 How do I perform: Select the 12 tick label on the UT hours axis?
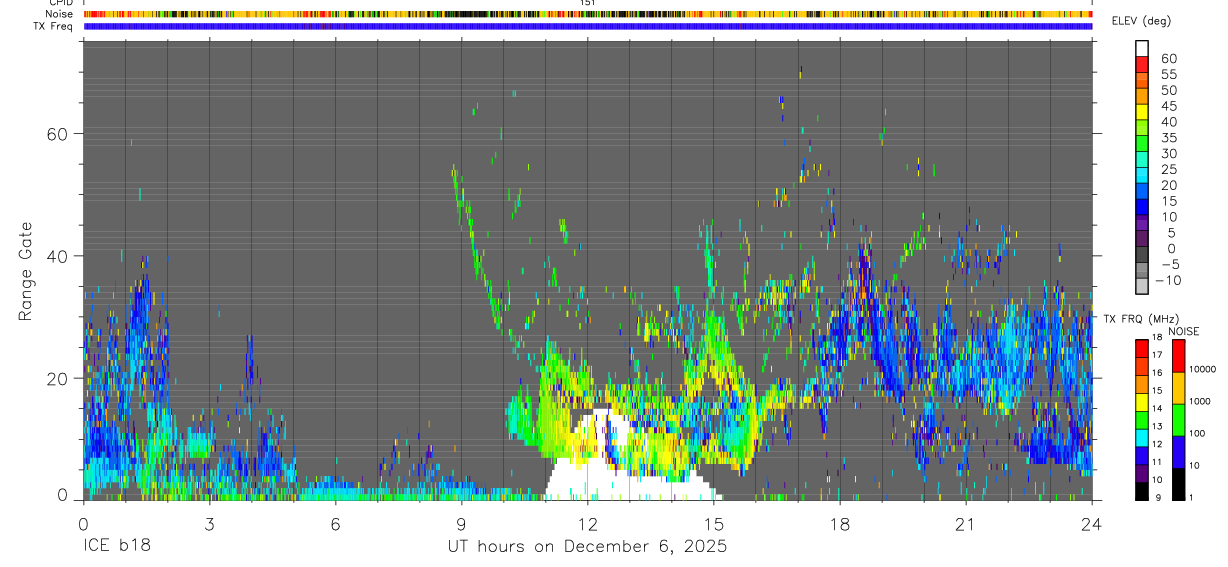click(x=587, y=524)
